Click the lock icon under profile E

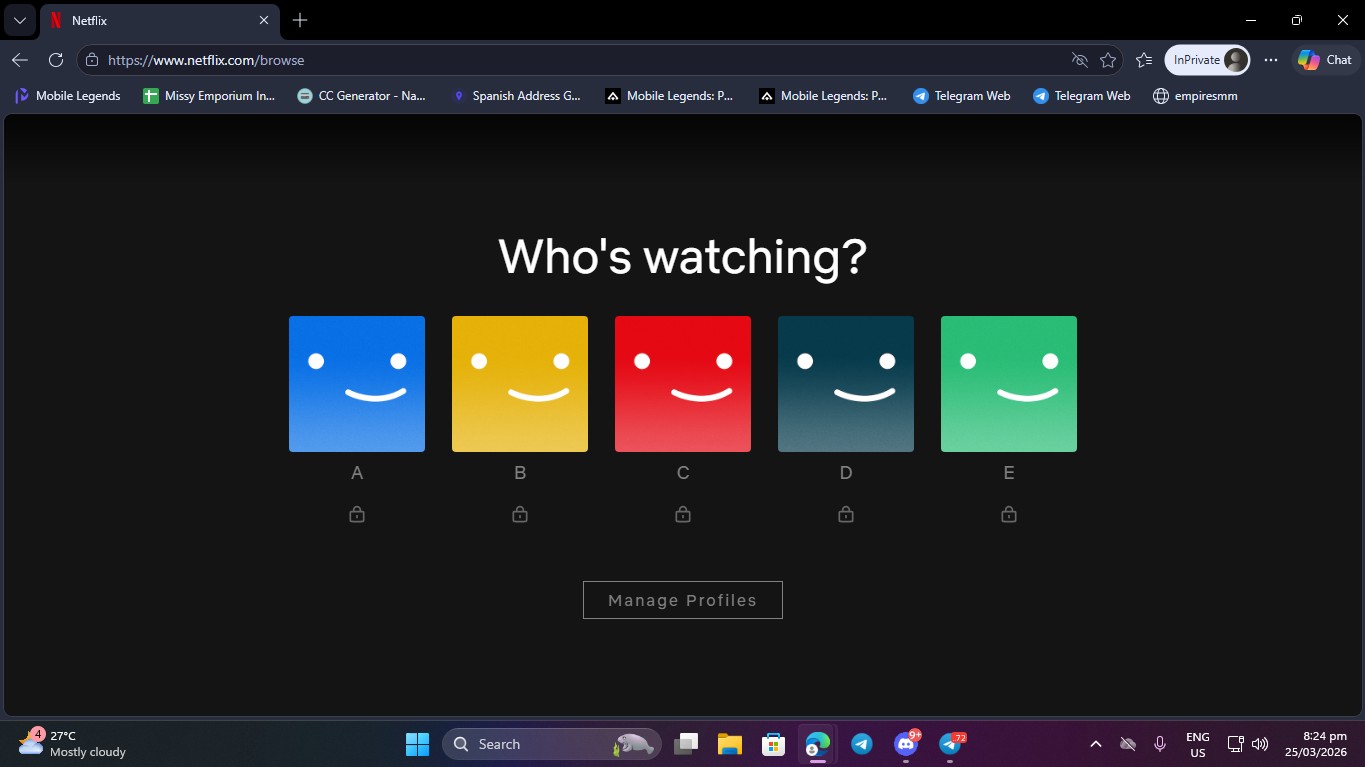click(x=1009, y=514)
